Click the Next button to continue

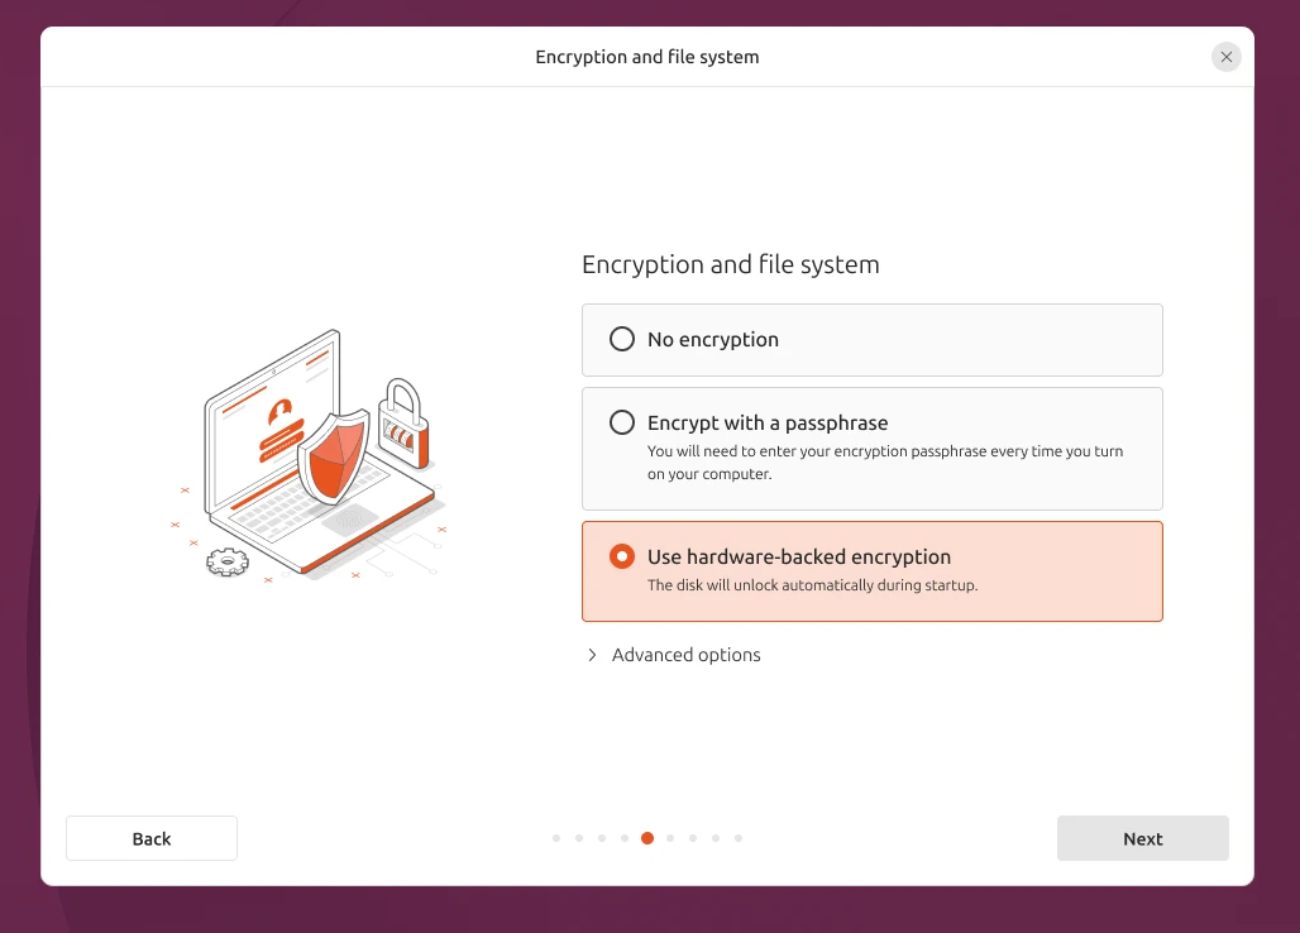click(x=1142, y=838)
